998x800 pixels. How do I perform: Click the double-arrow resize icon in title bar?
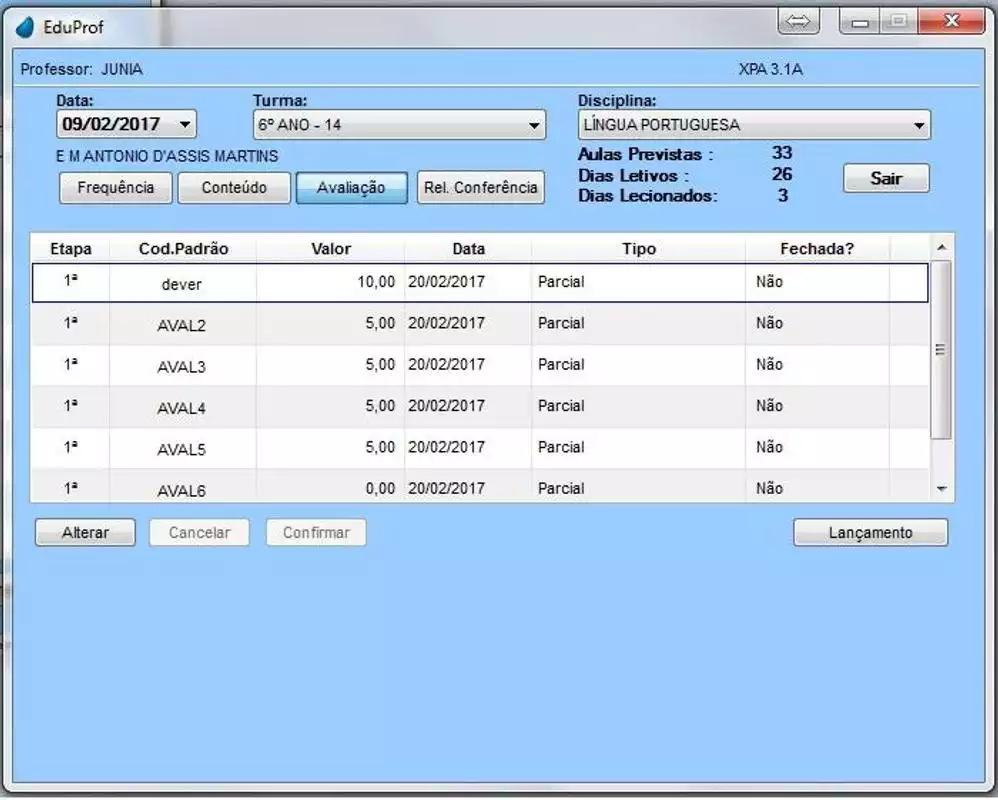coord(798,22)
